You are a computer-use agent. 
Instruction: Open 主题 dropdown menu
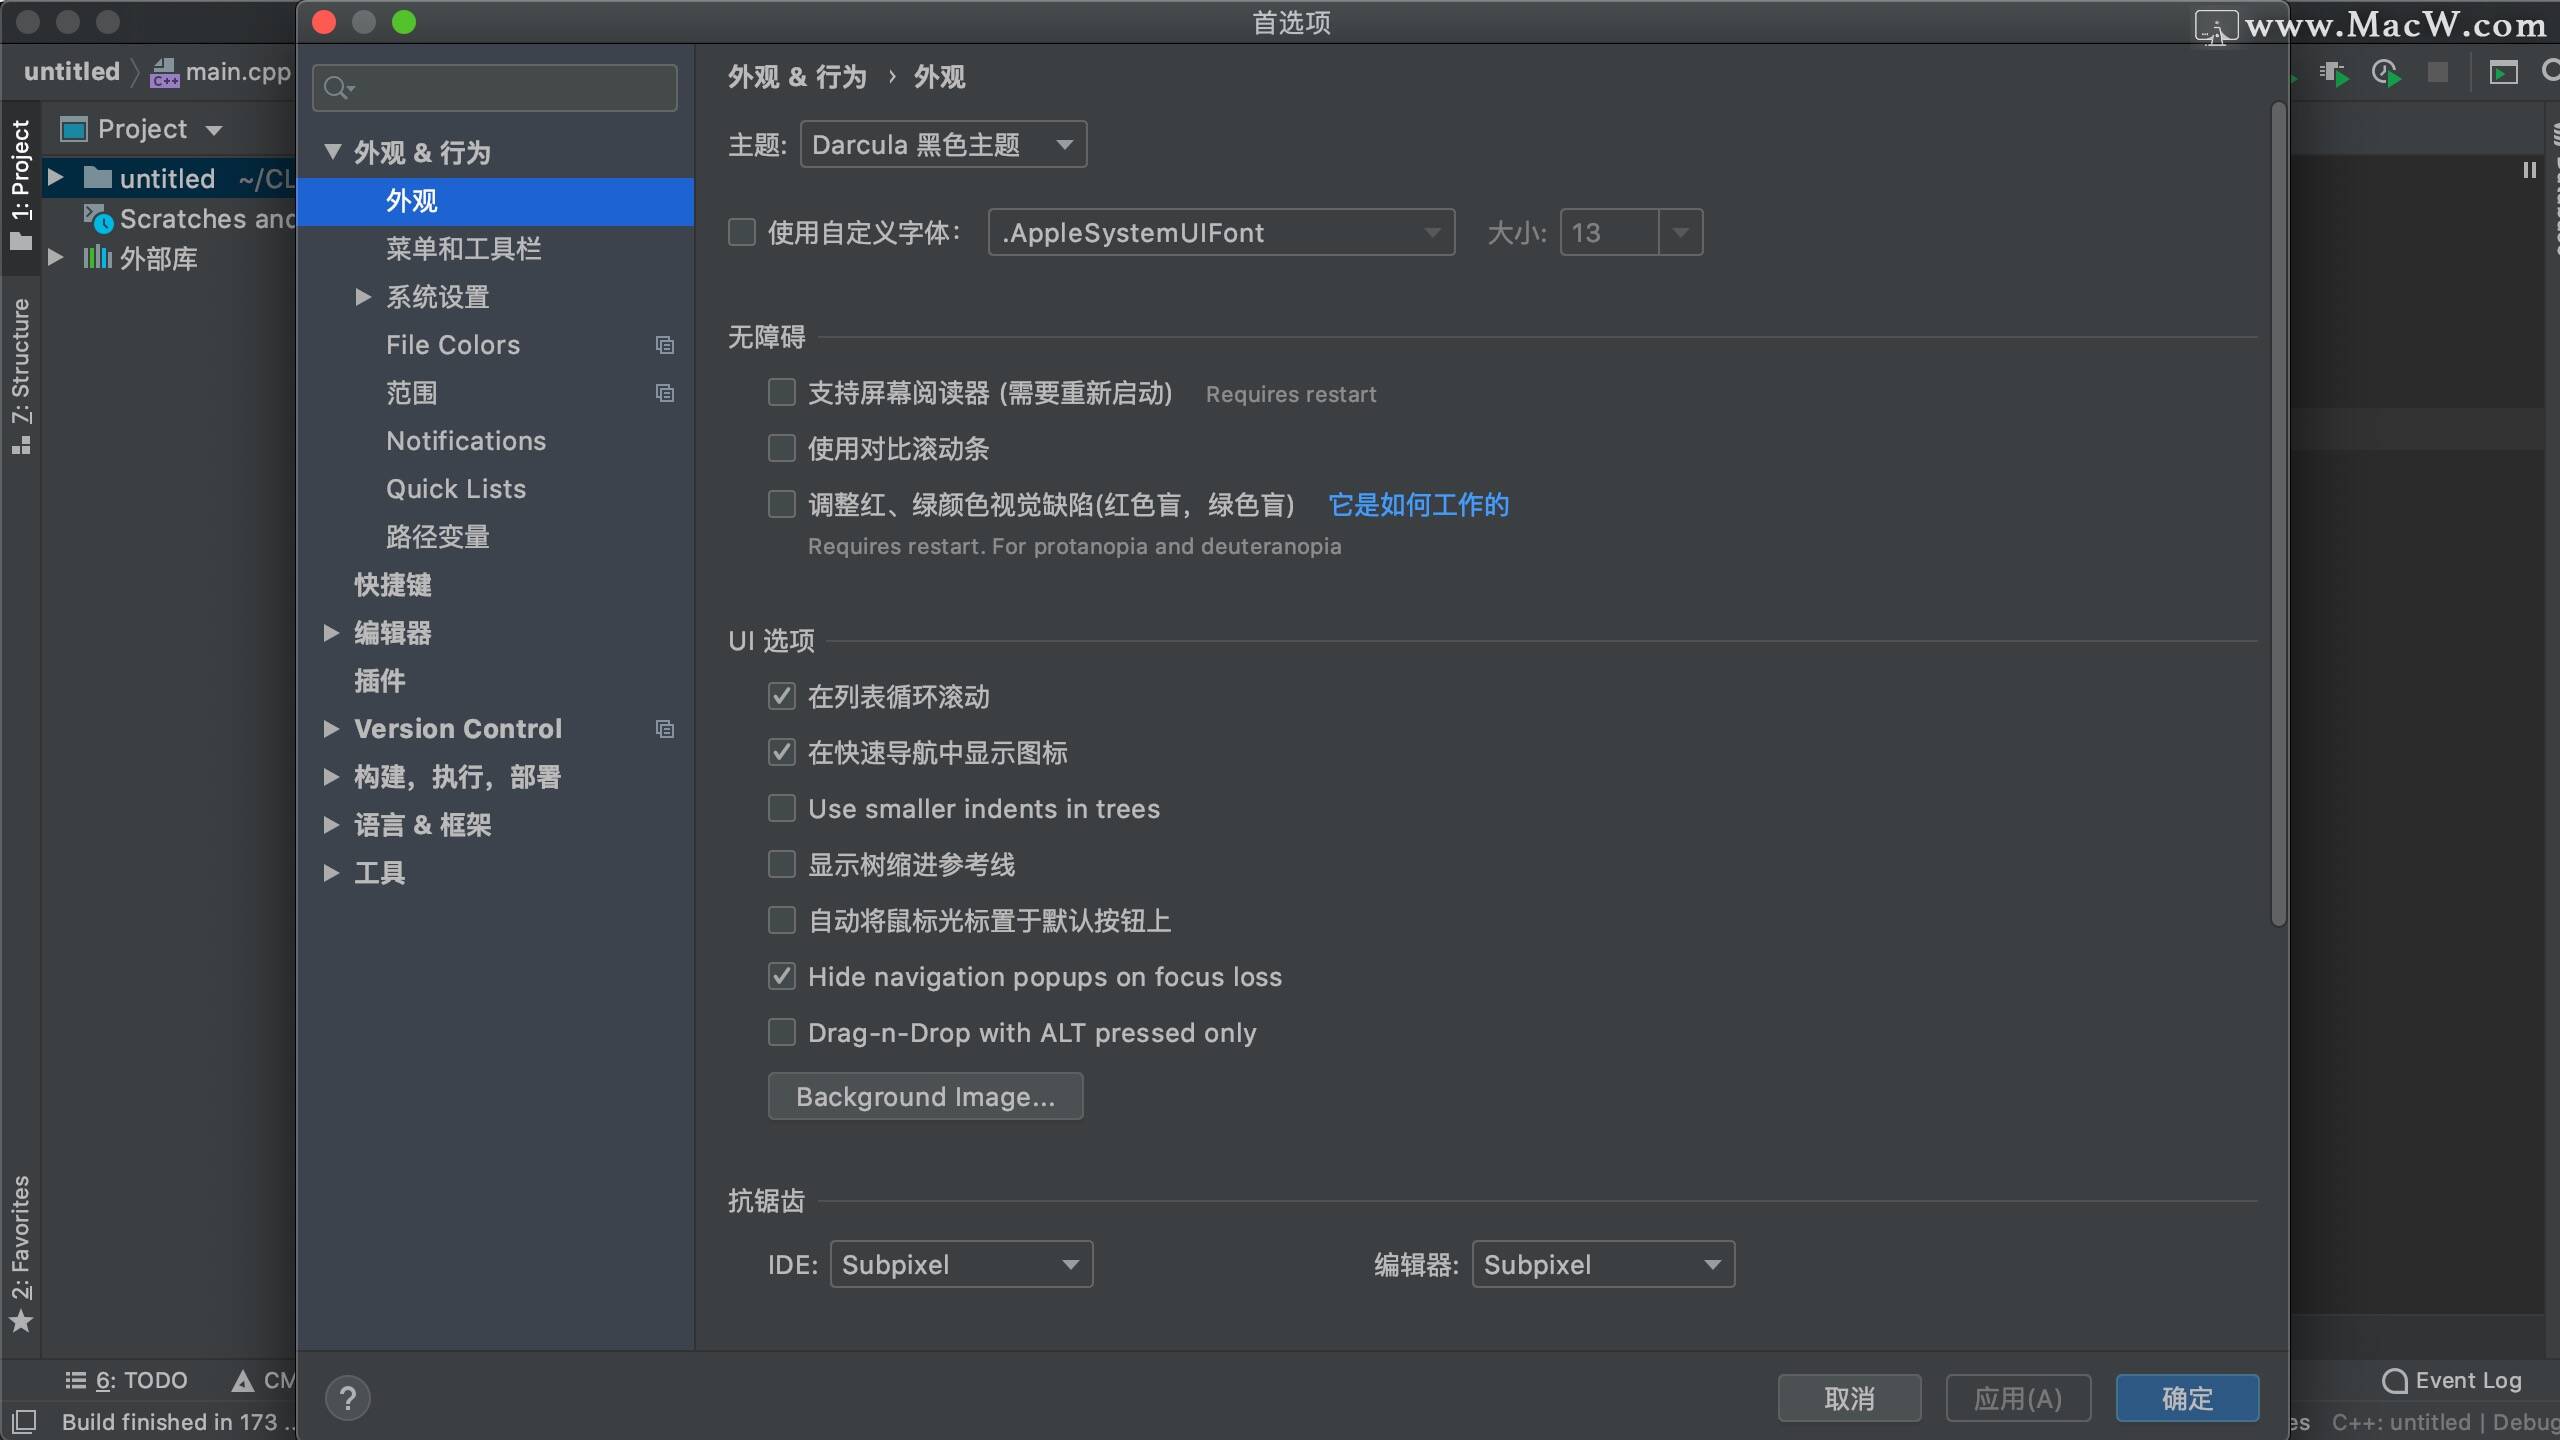[x=939, y=144]
